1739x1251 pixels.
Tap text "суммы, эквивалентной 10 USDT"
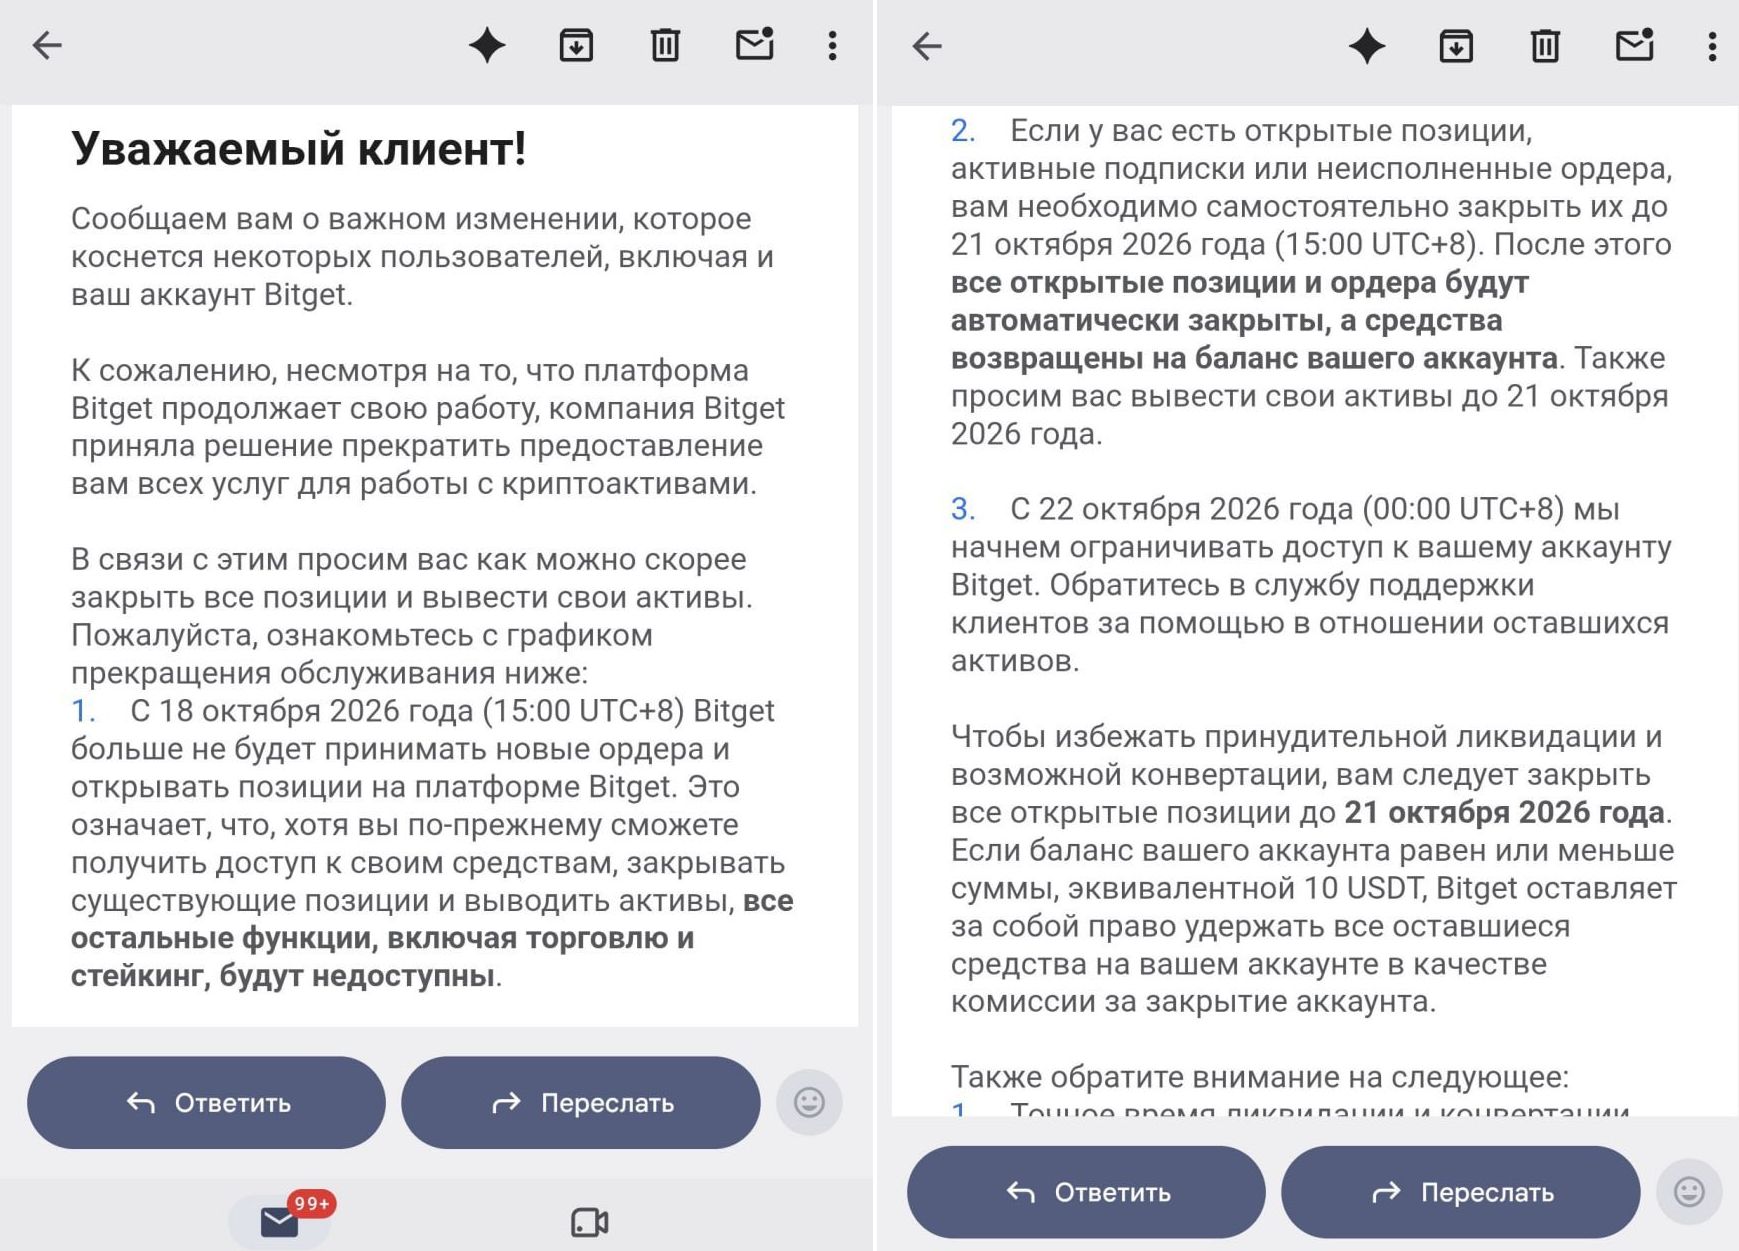pyautogui.click(x=1189, y=888)
